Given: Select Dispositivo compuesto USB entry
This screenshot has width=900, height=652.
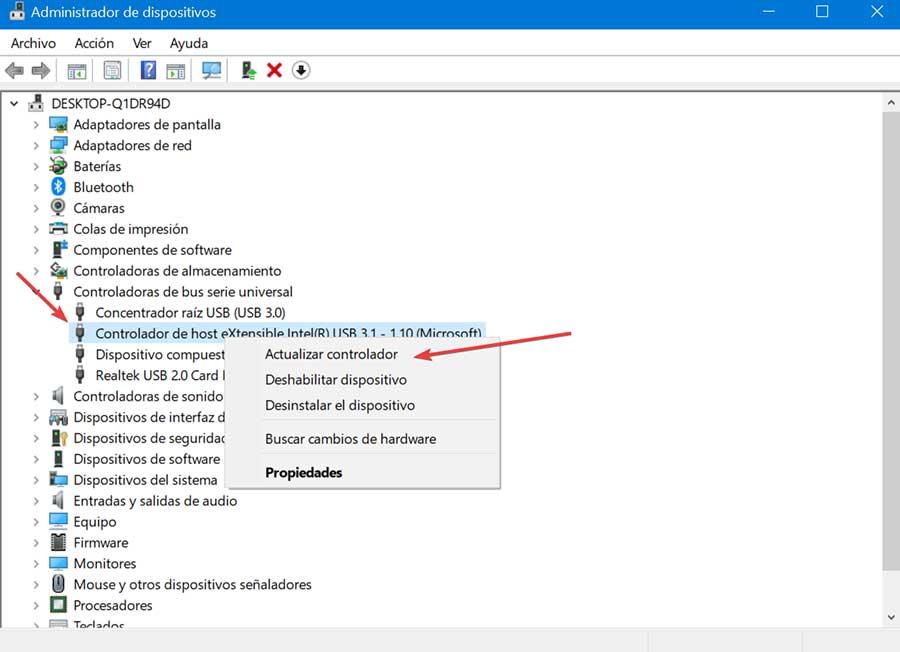Looking at the screenshot, I should pyautogui.click(x=160, y=355).
